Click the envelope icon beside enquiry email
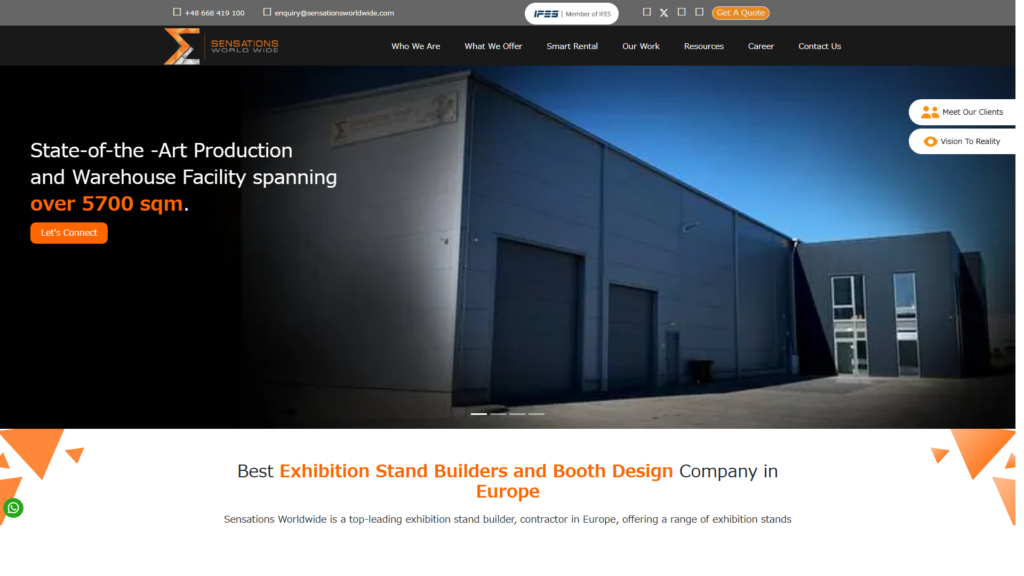This screenshot has height=576, width=1024. tap(268, 12)
